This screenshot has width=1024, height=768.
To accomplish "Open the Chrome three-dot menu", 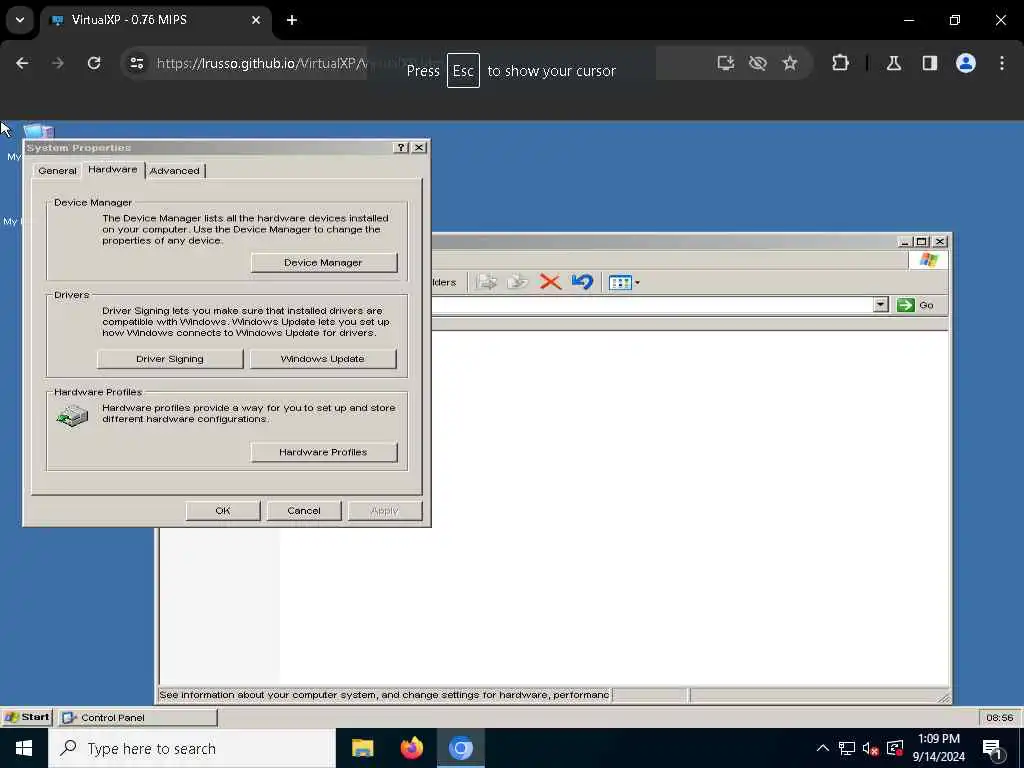I will [1002, 63].
